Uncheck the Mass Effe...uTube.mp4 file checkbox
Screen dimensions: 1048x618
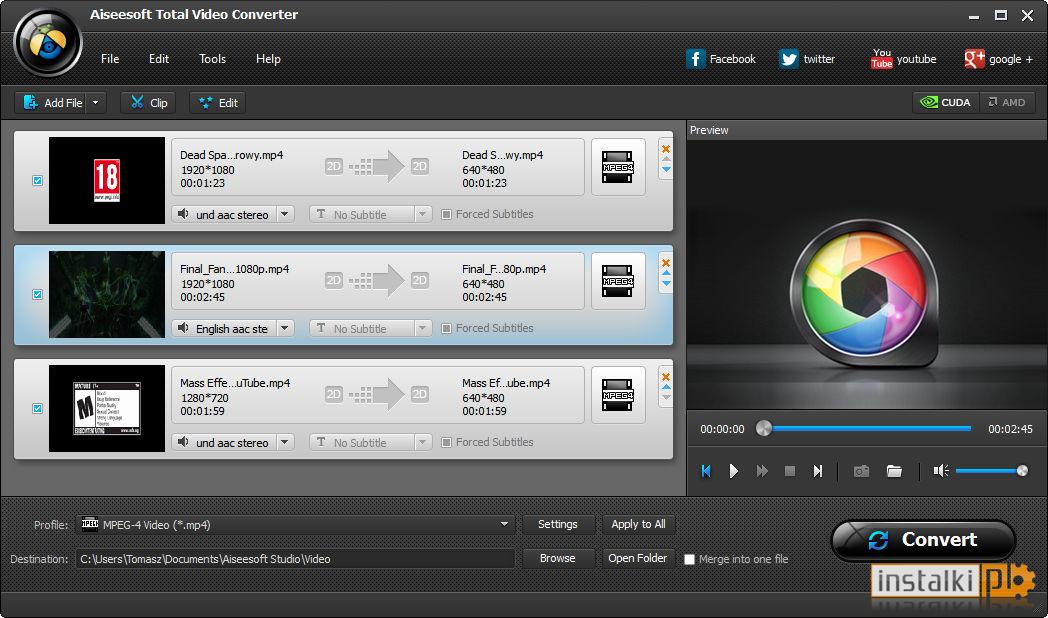(37, 408)
